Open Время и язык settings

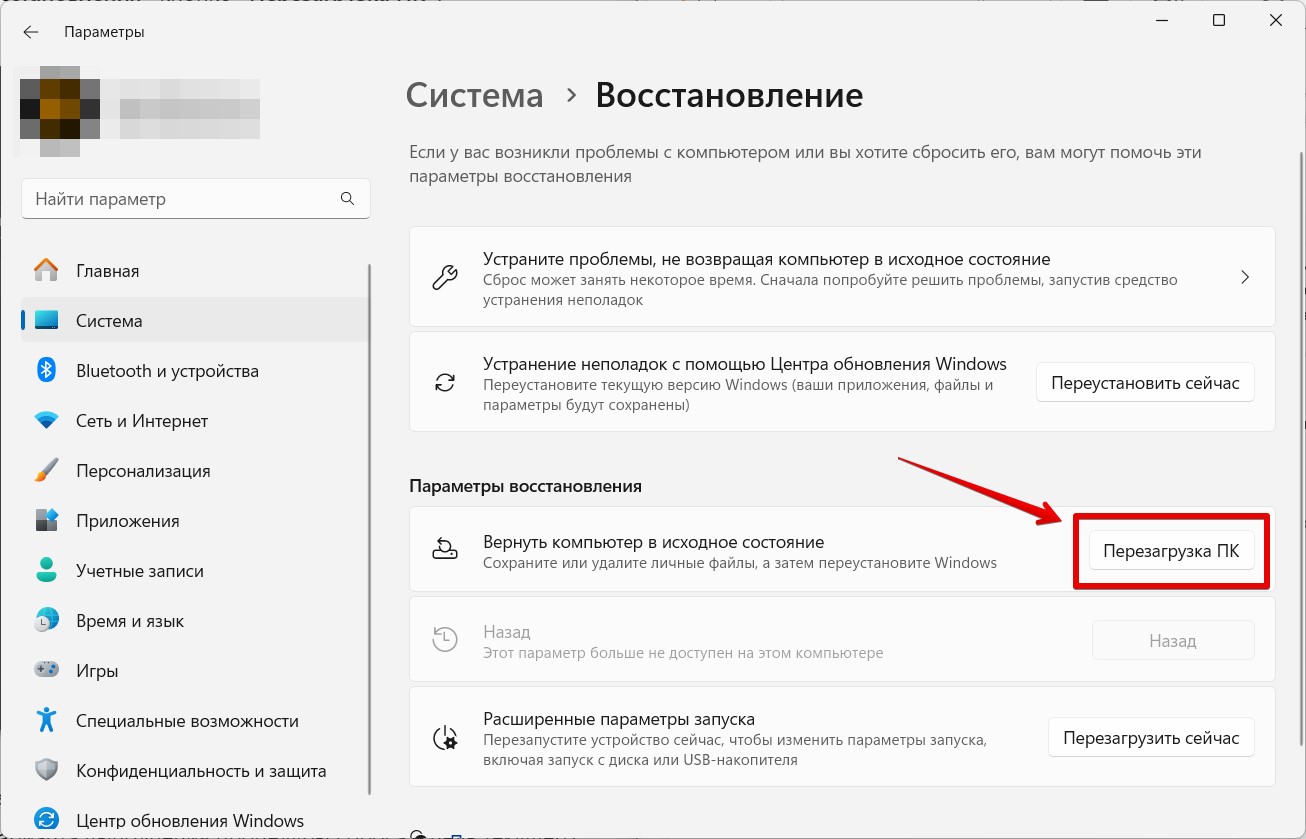click(x=195, y=621)
